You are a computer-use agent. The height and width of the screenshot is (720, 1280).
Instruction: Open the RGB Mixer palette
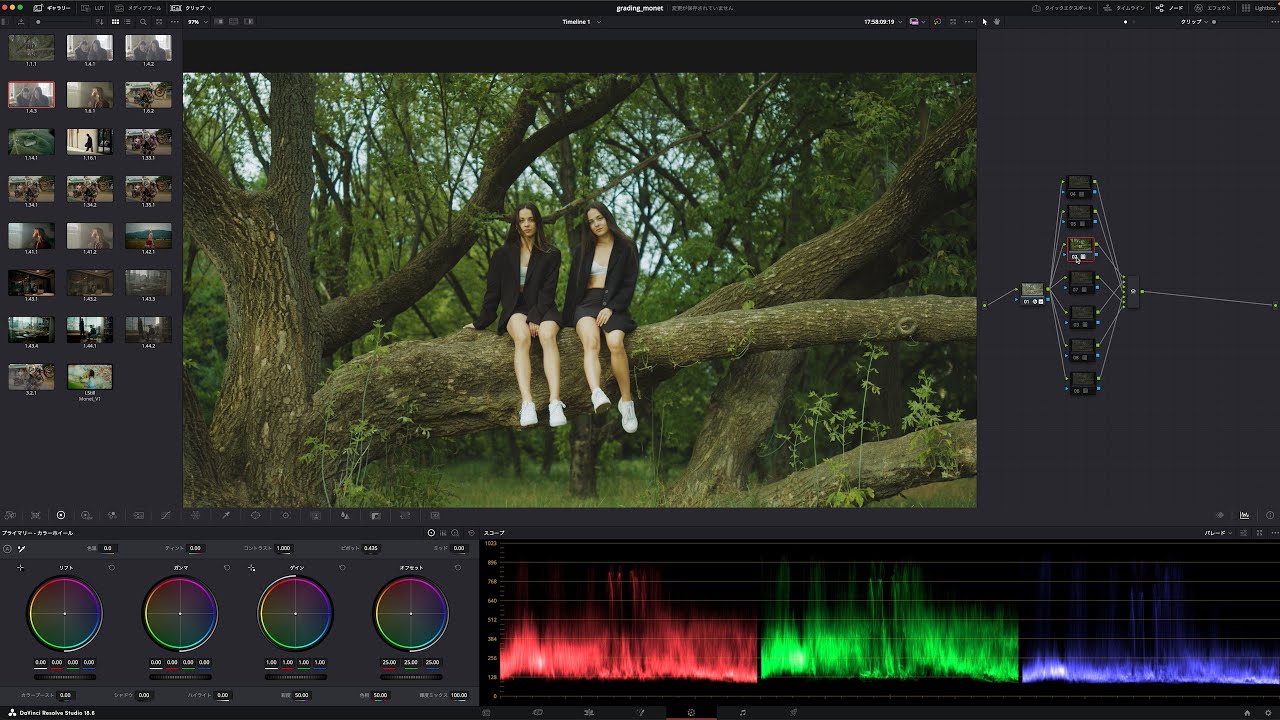[112, 515]
